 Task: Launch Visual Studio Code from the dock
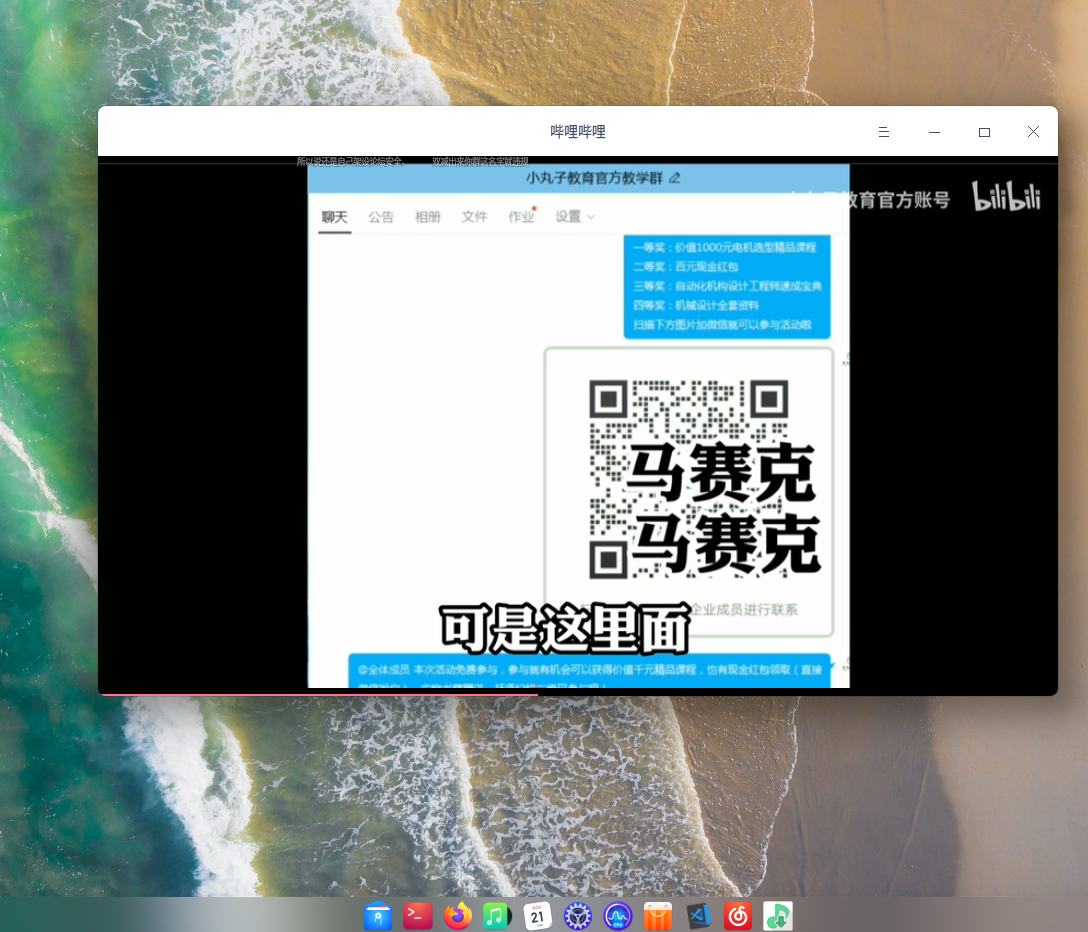point(698,915)
